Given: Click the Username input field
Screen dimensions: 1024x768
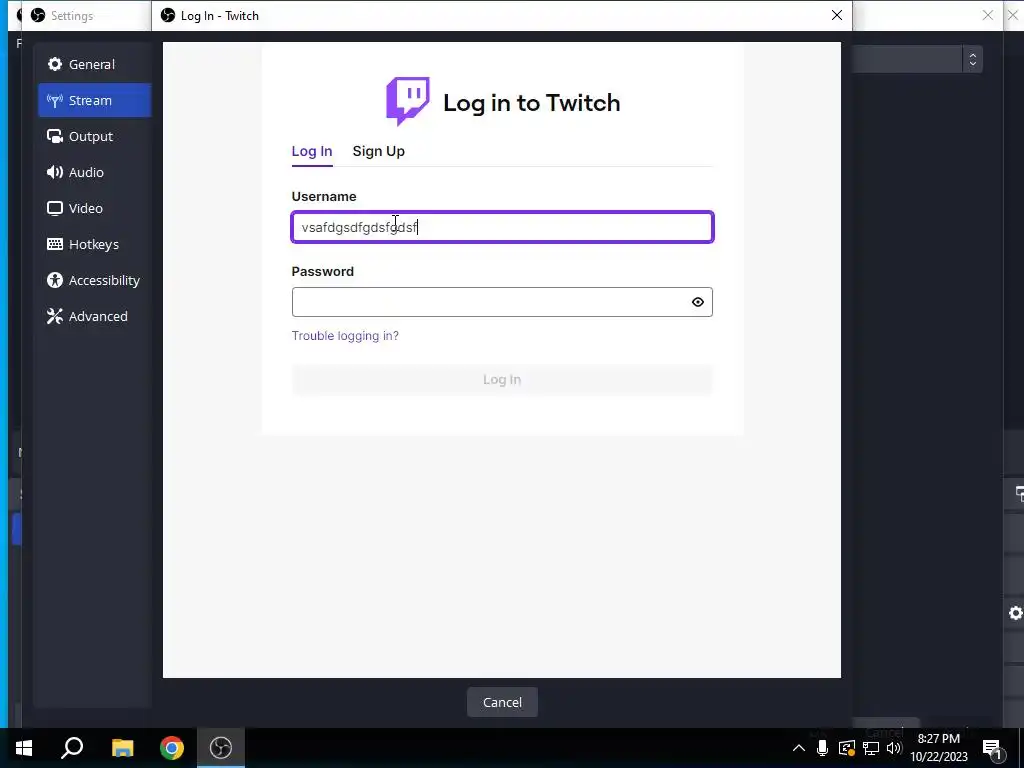Looking at the screenshot, I should [502, 227].
